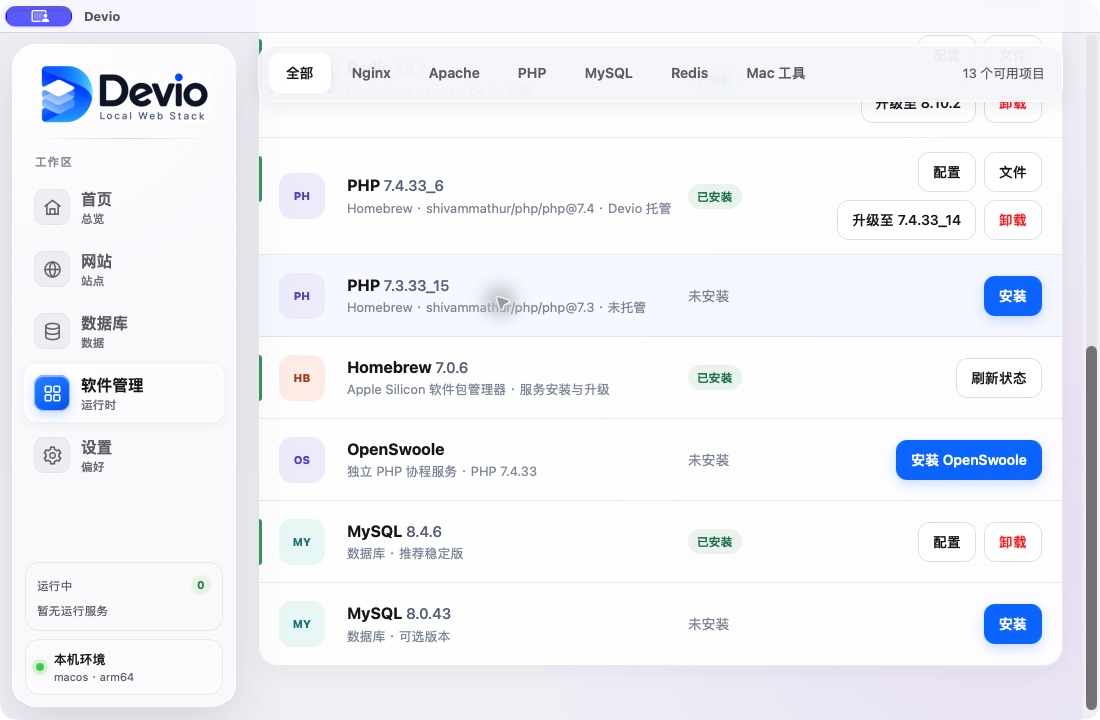The image size is (1100, 720).
Task: Click 未安装 status of MySQL 8.0.43
Action: pyautogui.click(x=709, y=624)
